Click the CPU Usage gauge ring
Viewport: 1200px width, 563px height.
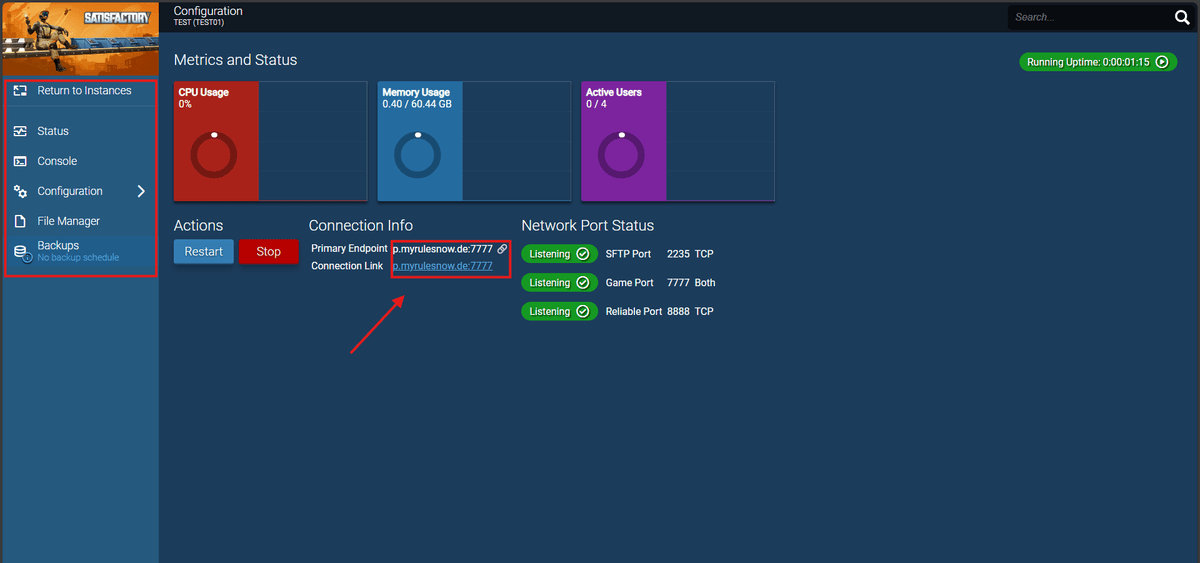tap(214, 156)
